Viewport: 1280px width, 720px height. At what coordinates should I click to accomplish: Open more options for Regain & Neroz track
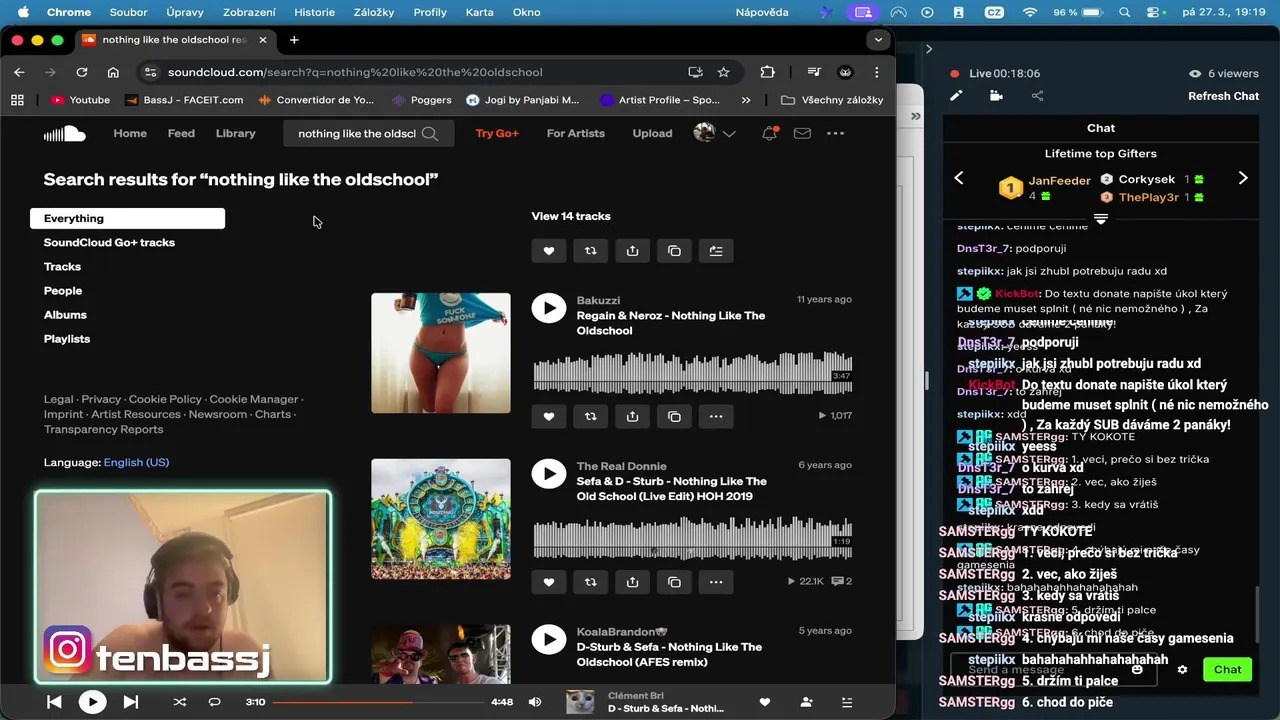[x=716, y=416]
